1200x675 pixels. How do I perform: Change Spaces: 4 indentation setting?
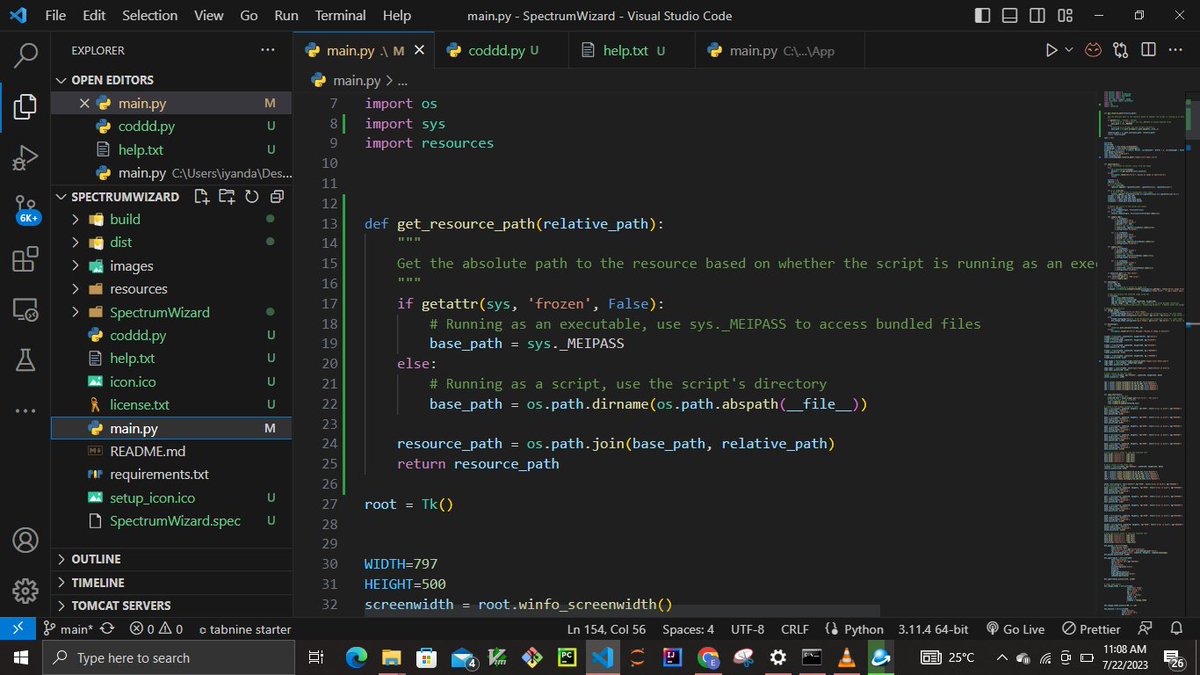(688, 629)
